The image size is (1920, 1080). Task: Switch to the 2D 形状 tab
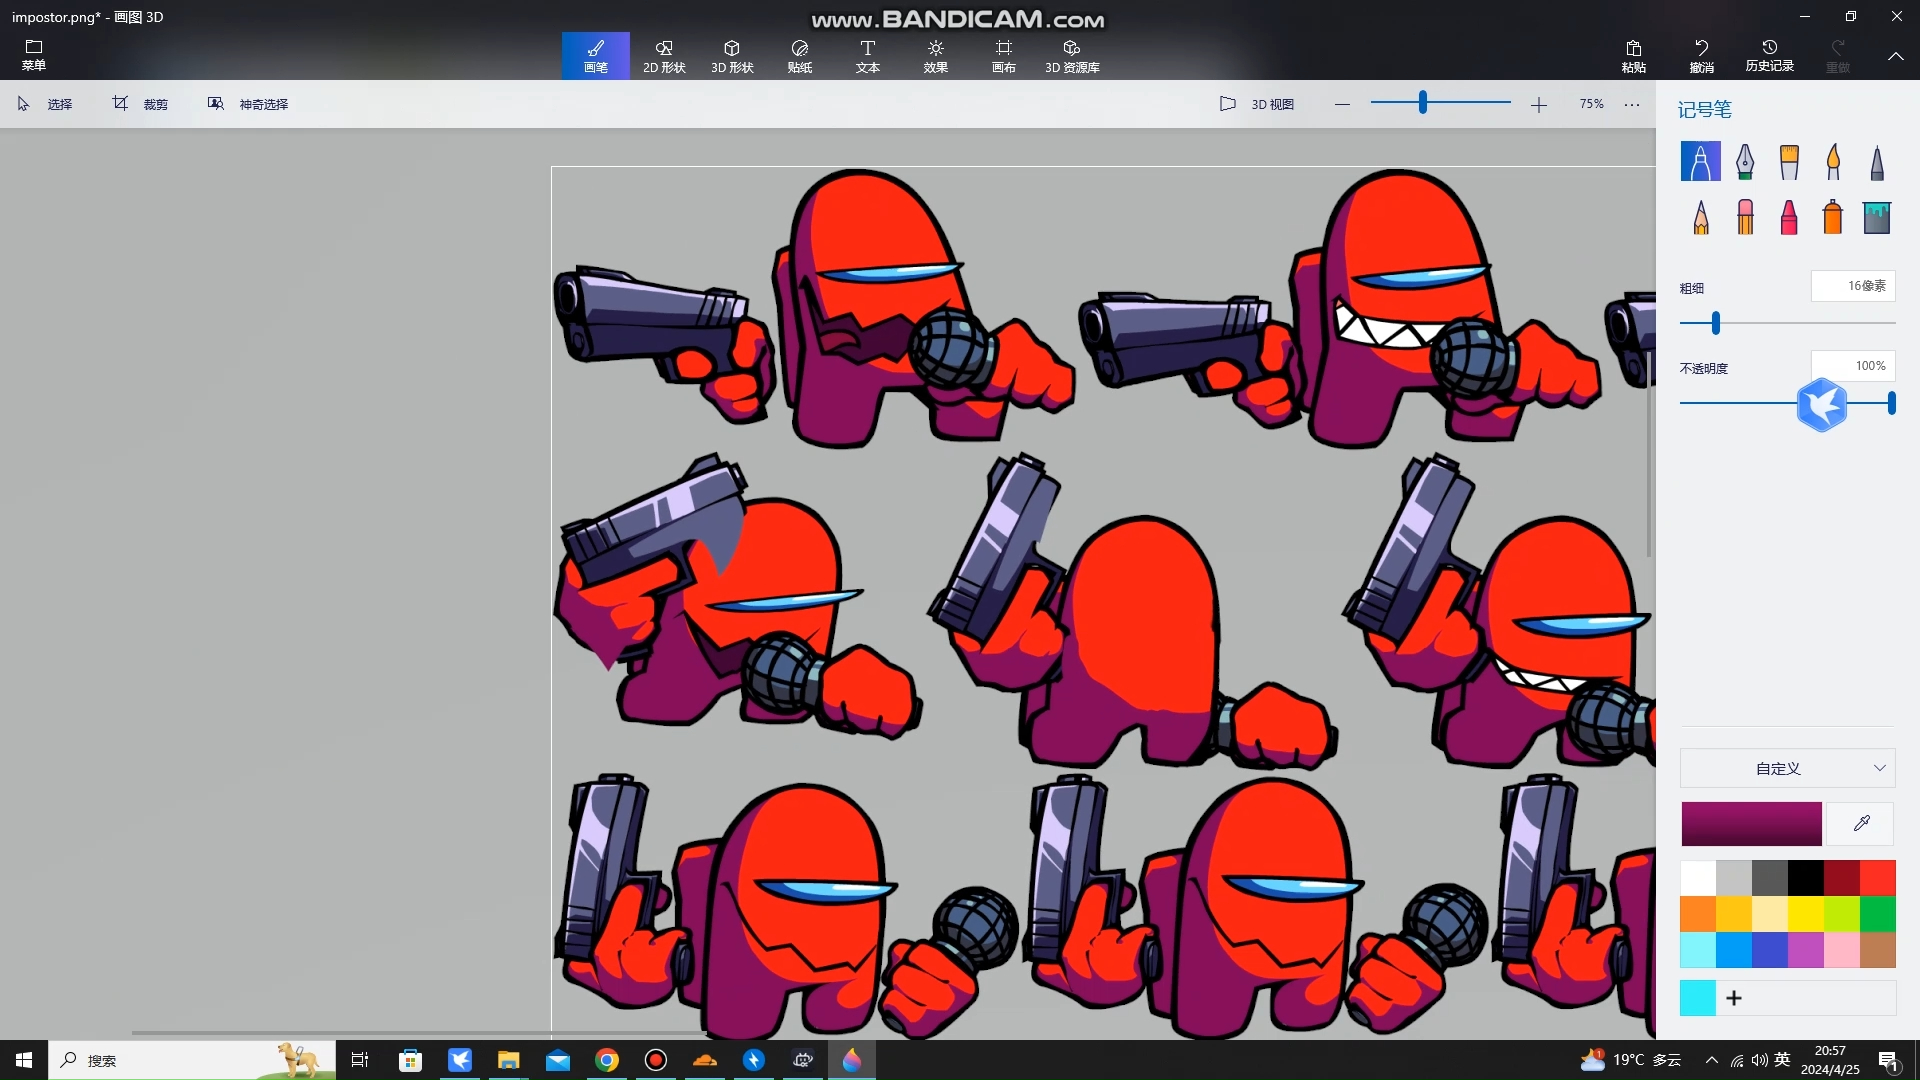click(x=664, y=56)
